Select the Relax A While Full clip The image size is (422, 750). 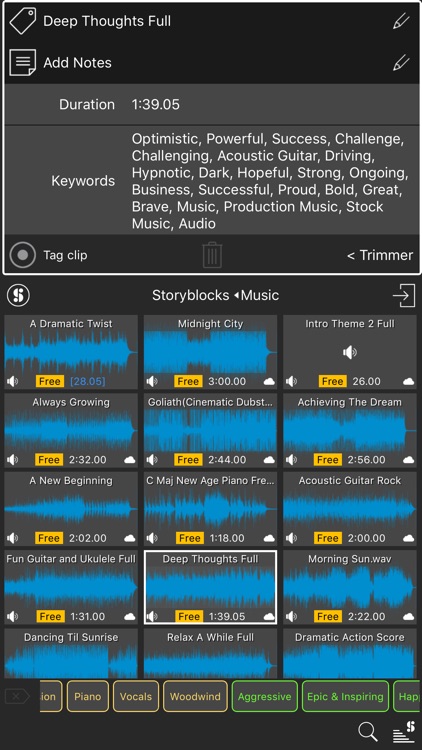tap(211, 653)
